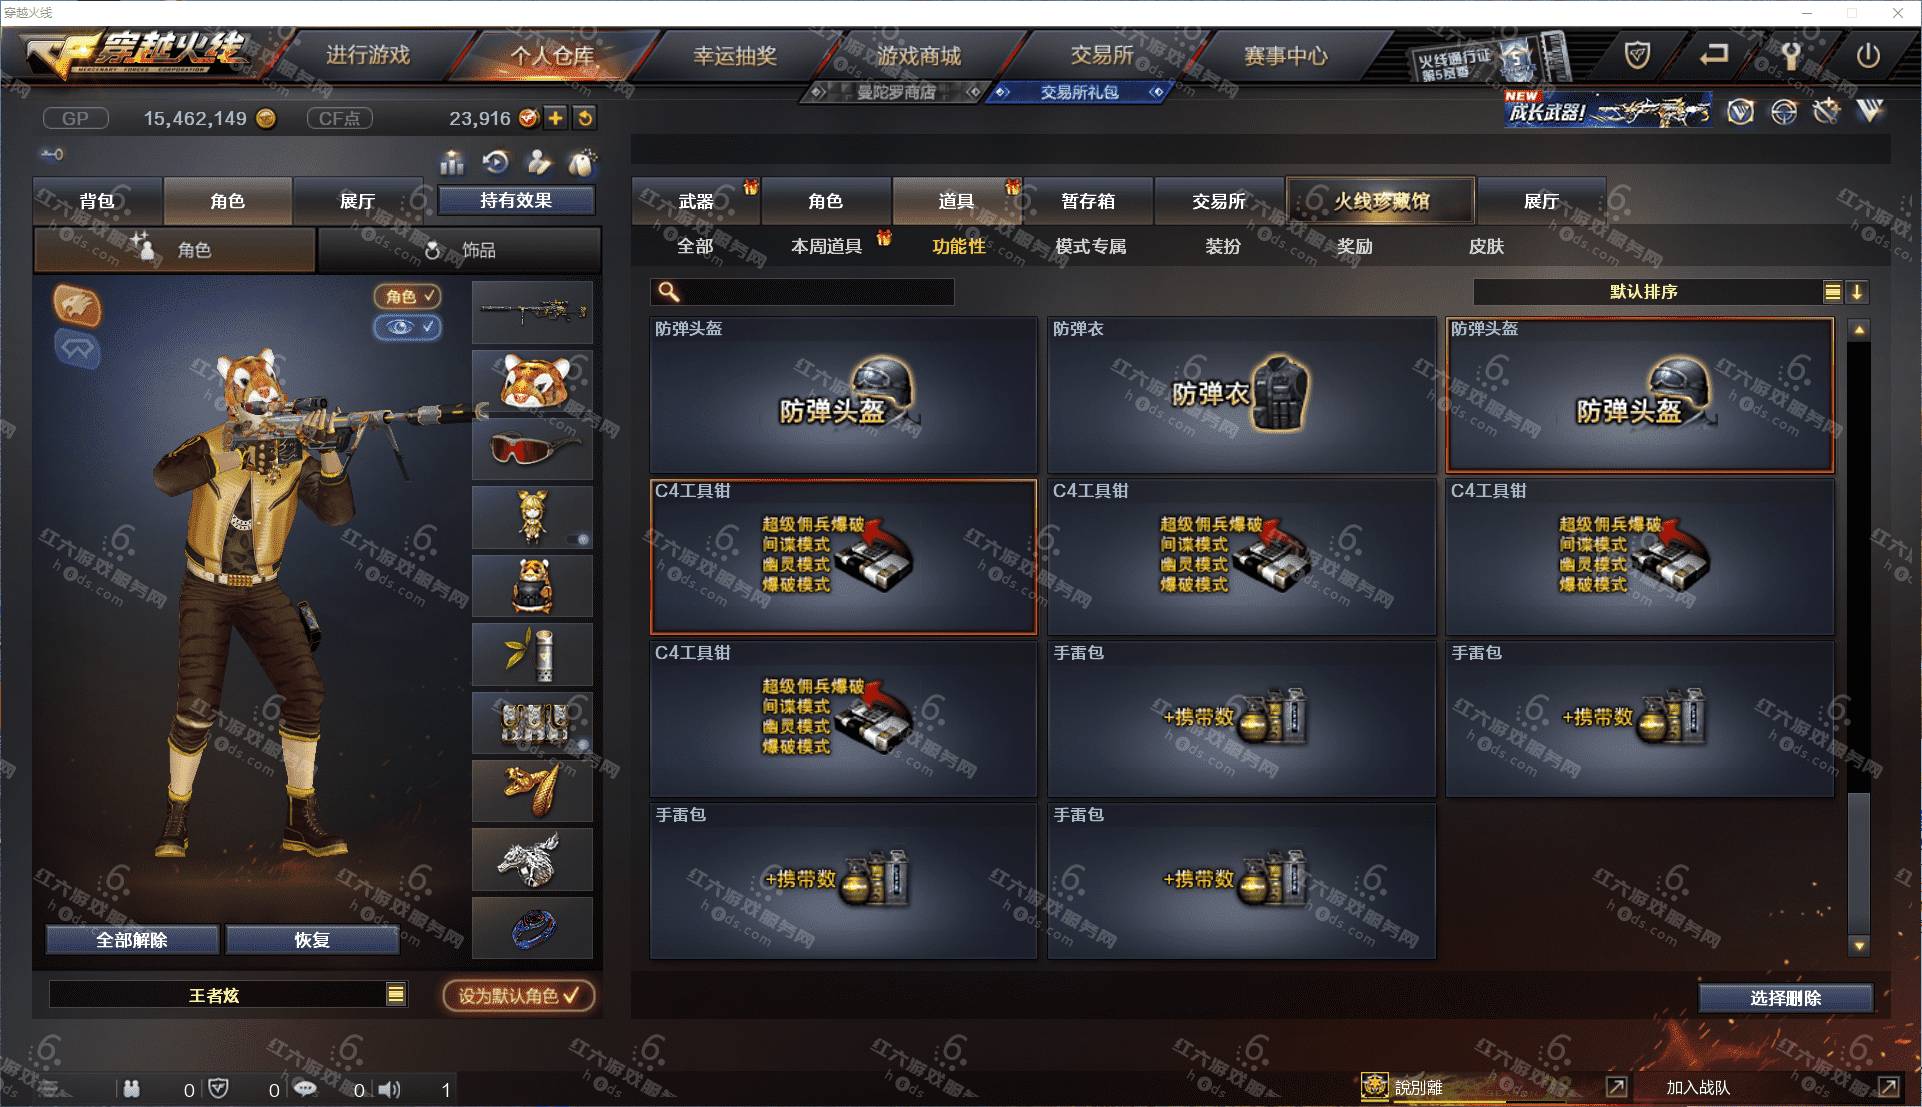Select the tiger head equipment slot
This screenshot has height=1107, width=1922.
(x=532, y=381)
